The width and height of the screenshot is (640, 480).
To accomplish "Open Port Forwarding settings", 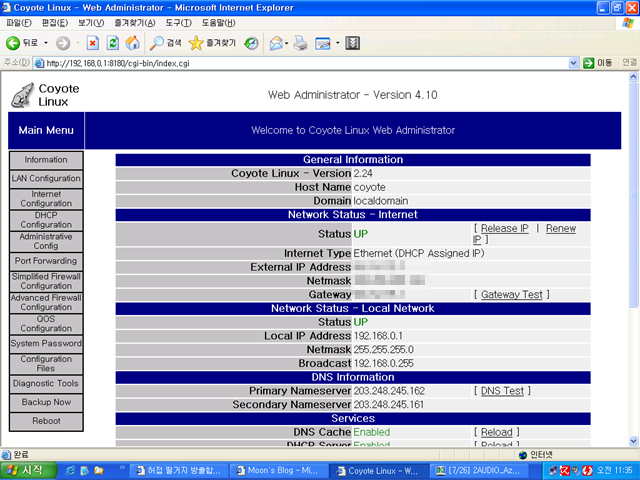I will [46, 261].
